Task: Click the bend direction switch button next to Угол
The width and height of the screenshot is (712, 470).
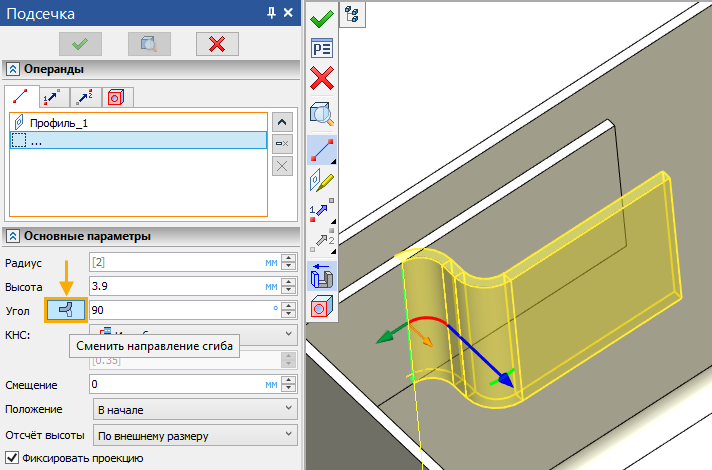Action: click(66, 310)
